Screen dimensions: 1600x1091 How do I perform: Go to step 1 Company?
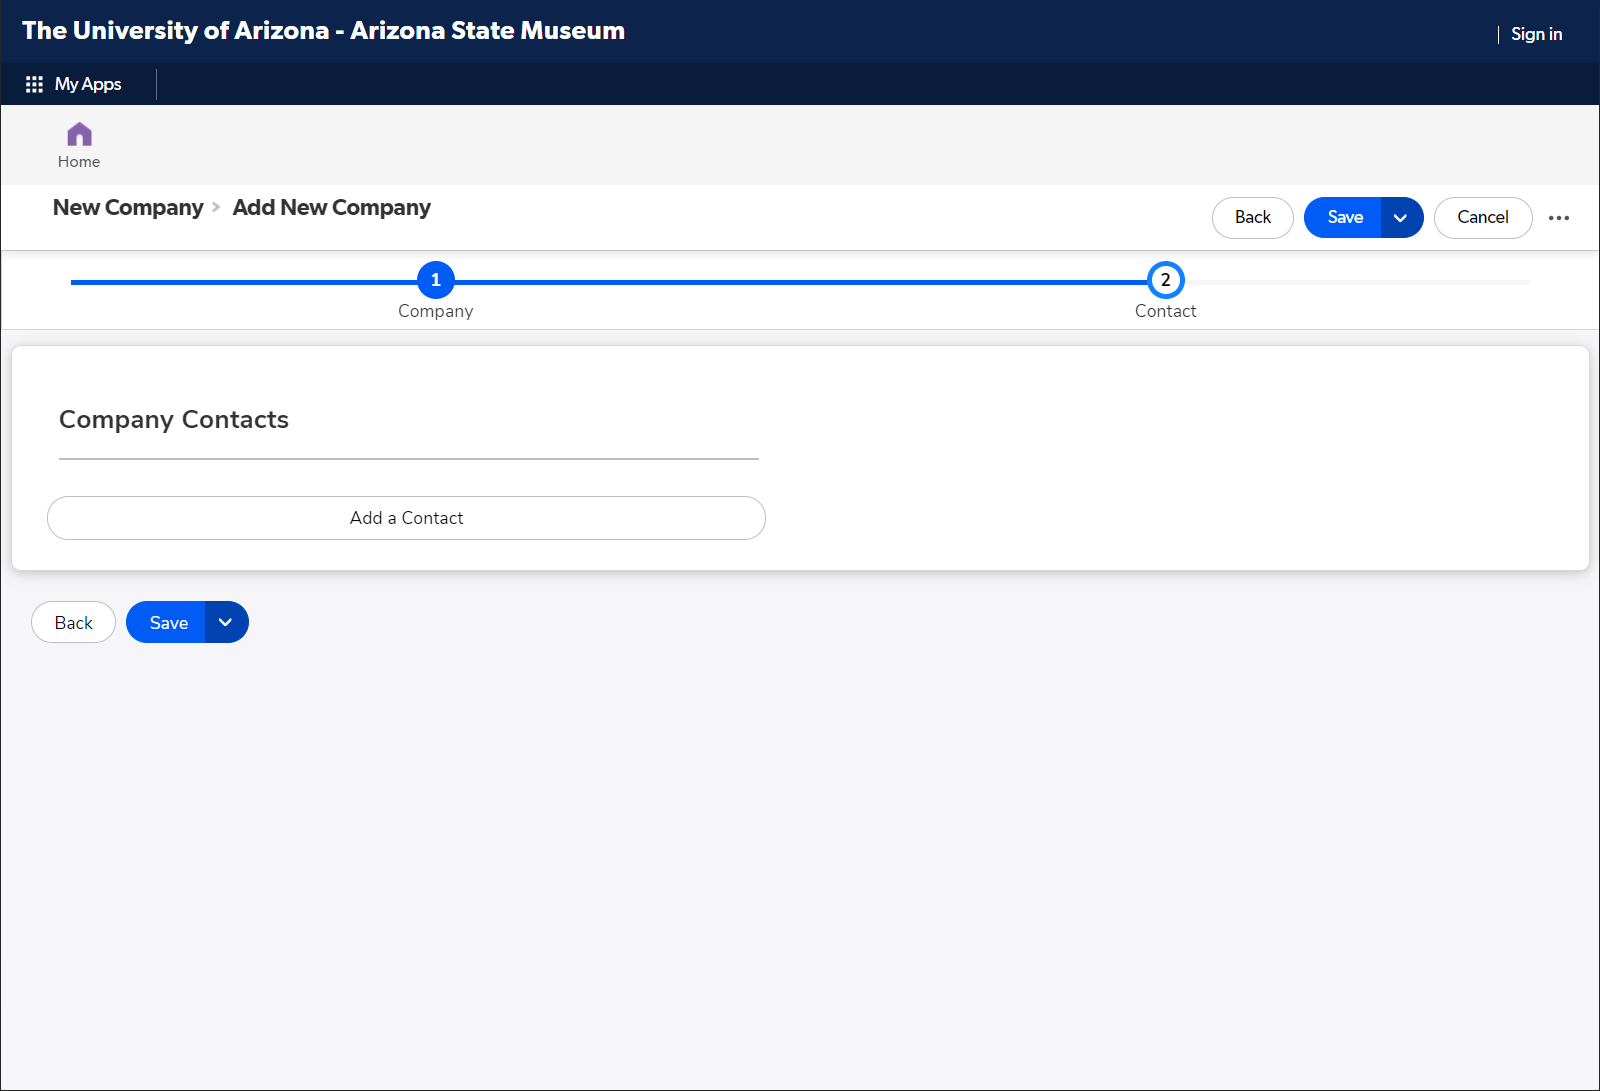coord(436,280)
